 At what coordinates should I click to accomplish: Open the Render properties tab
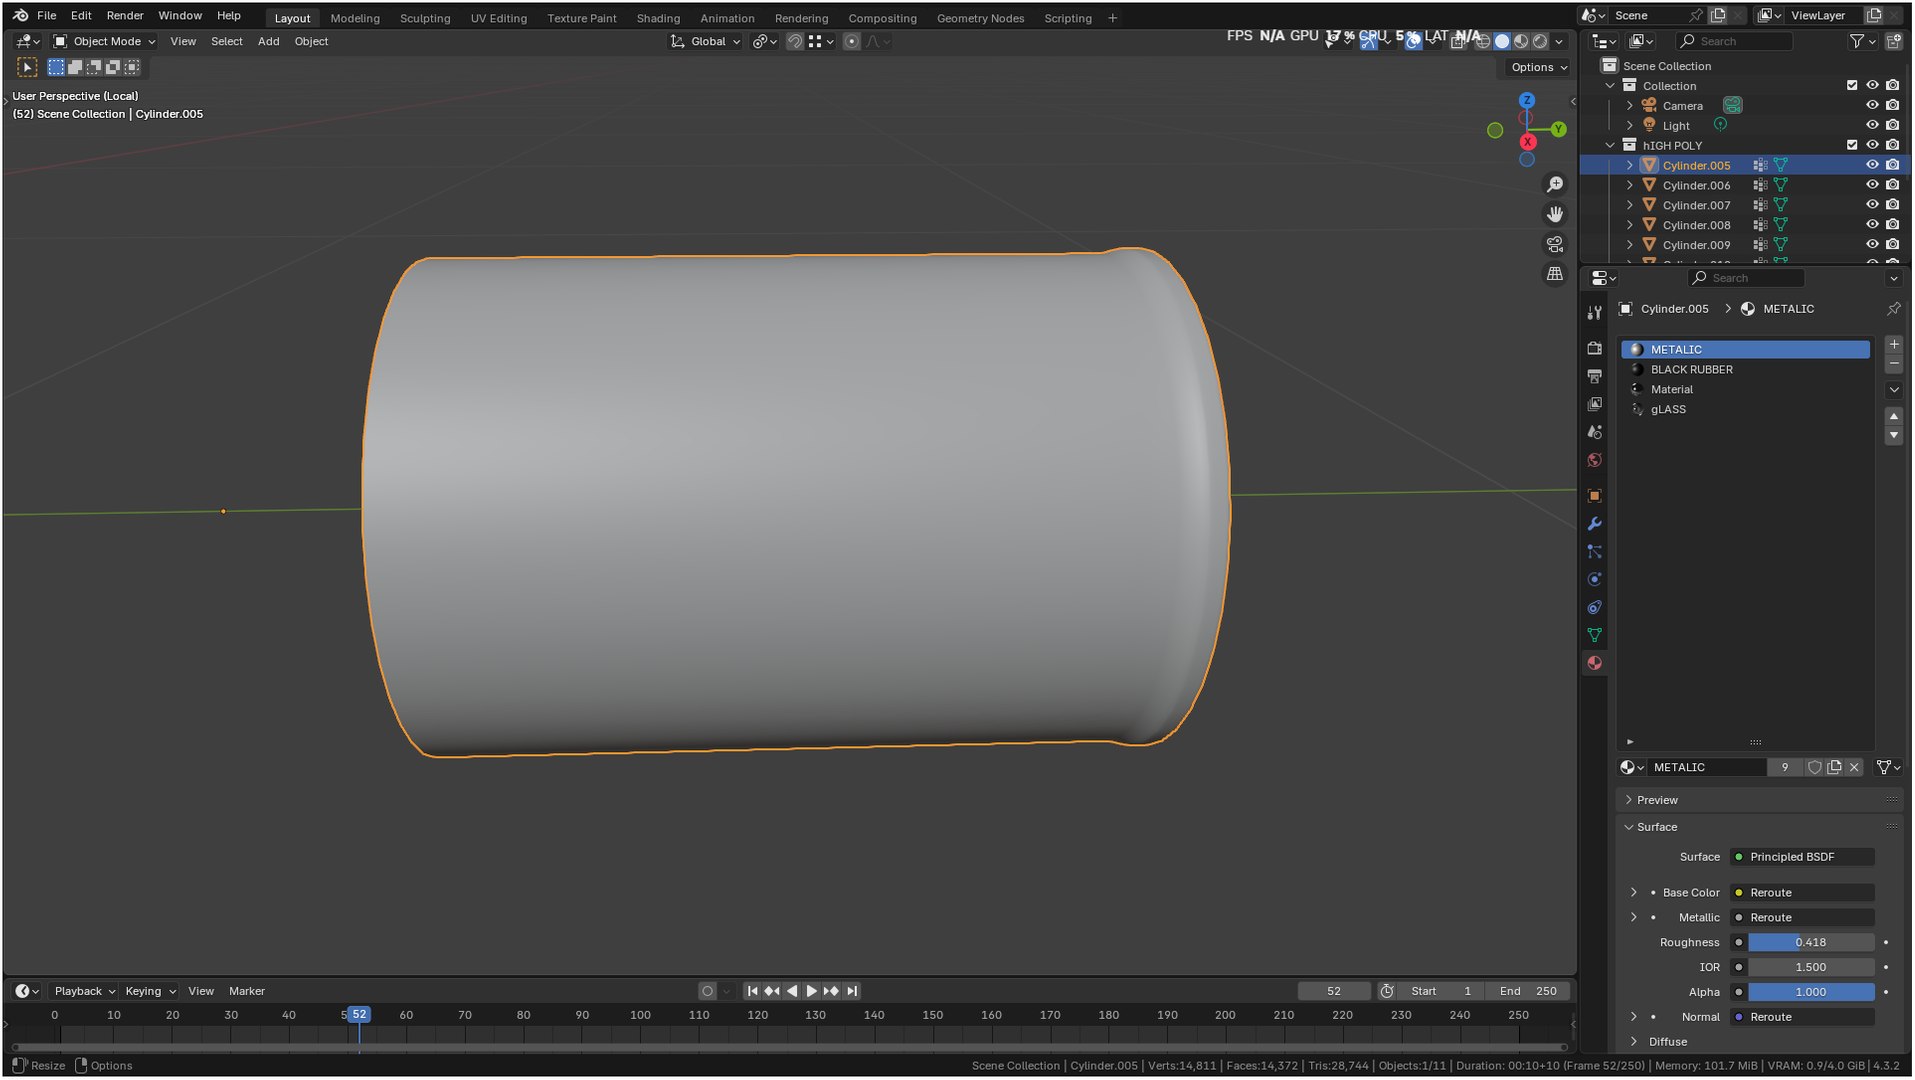[1594, 348]
